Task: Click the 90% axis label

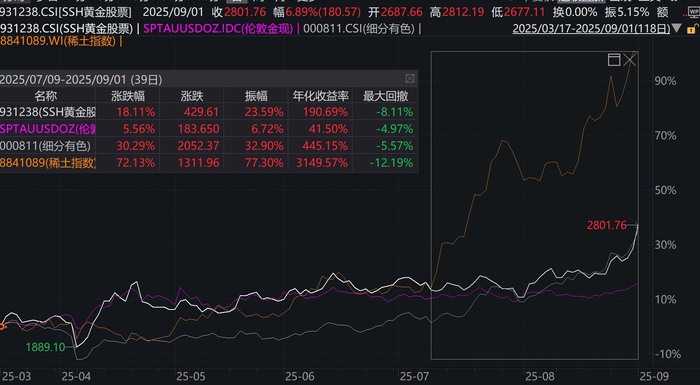Action: point(665,81)
